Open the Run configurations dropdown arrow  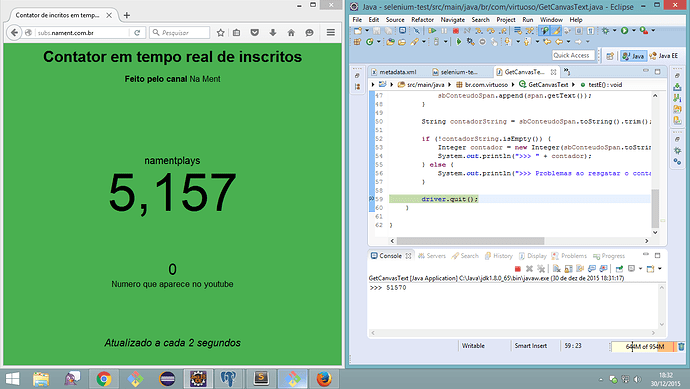(x=634, y=31)
